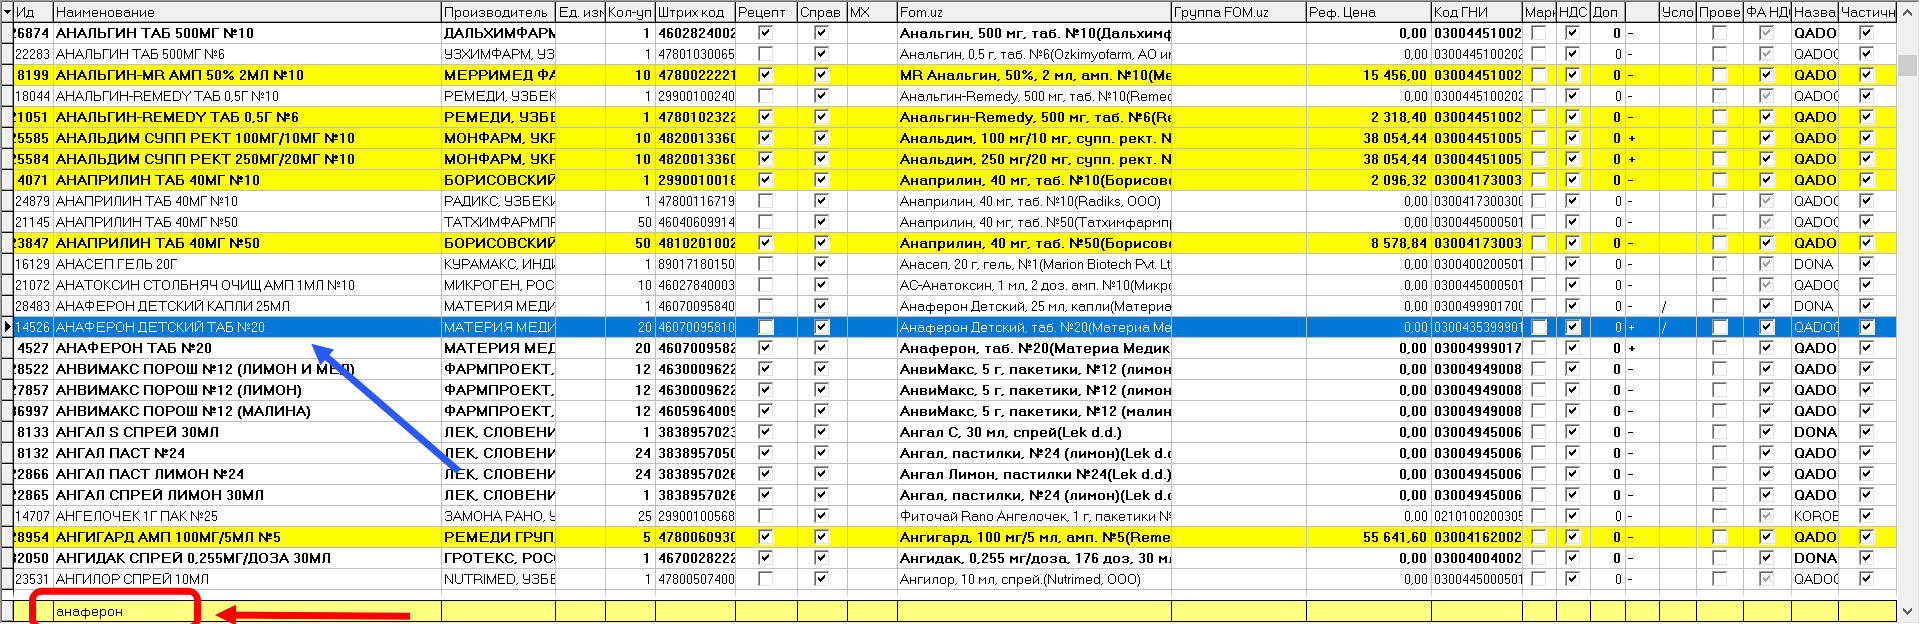Click Назва cell KOROB in АНГЕЛОЧЕК row
Image resolution: width=1920 pixels, height=624 pixels.
click(x=1815, y=516)
